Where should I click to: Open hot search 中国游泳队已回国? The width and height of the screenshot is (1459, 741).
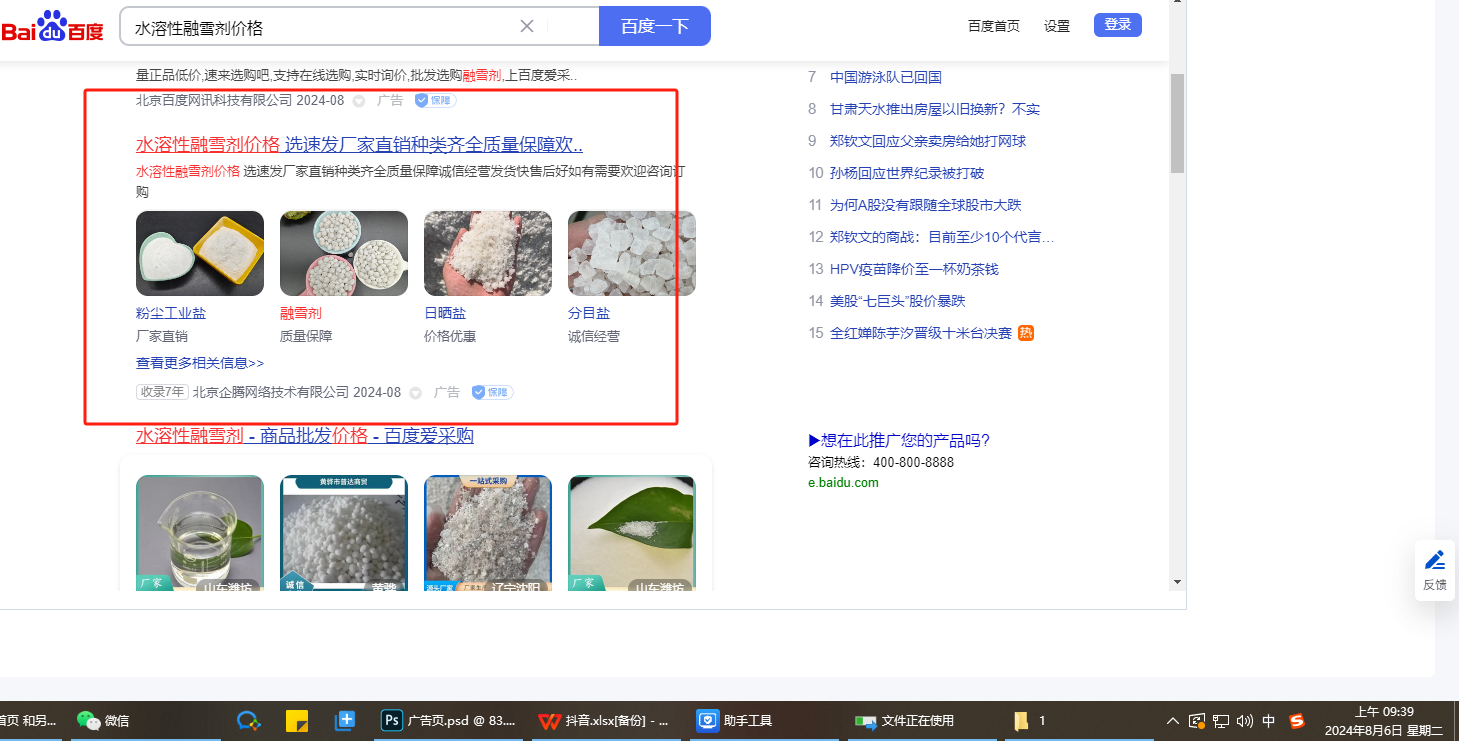886,77
